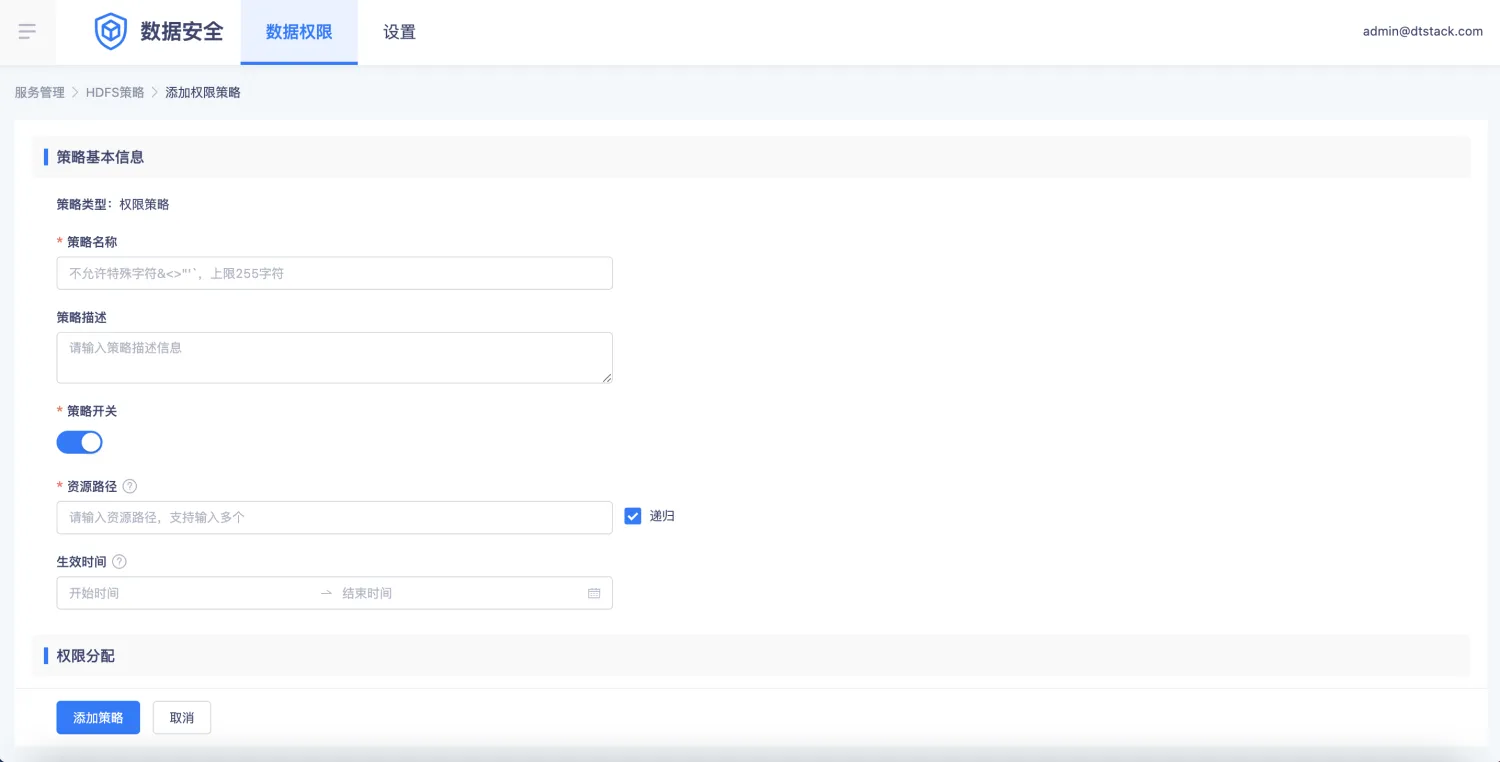Switch to the 设置 tab
The width and height of the screenshot is (1500, 762).
pos(399,32)
